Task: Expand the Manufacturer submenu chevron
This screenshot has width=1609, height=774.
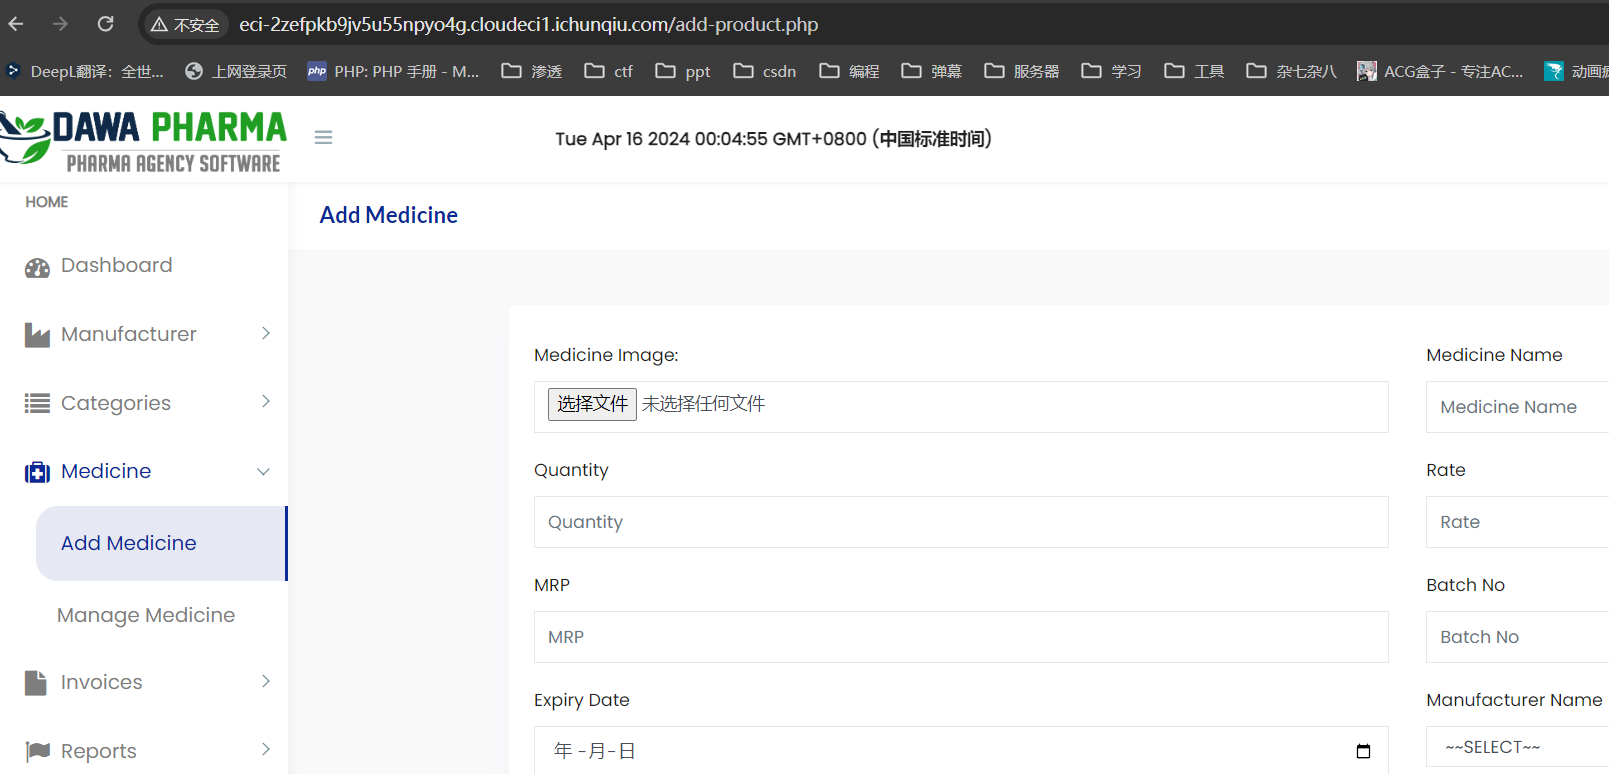Action: (x=266, y=334)
